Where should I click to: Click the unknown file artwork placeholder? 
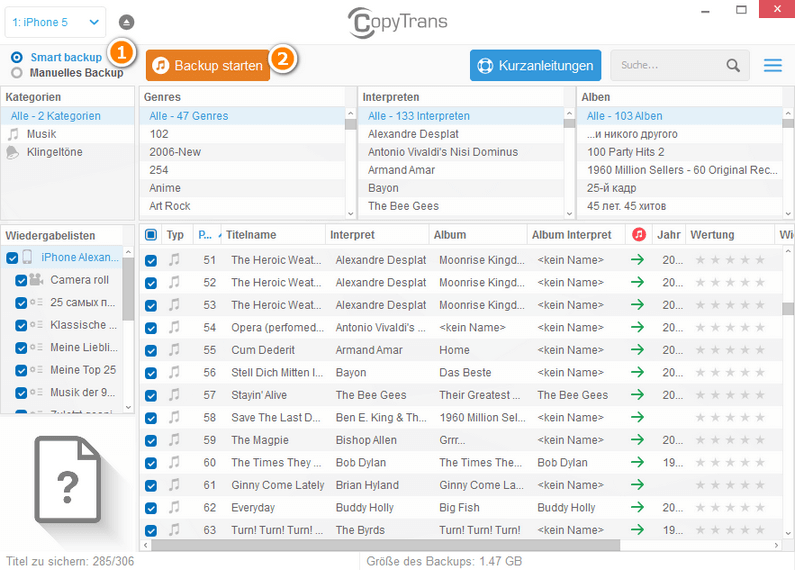tap(67, 479)
